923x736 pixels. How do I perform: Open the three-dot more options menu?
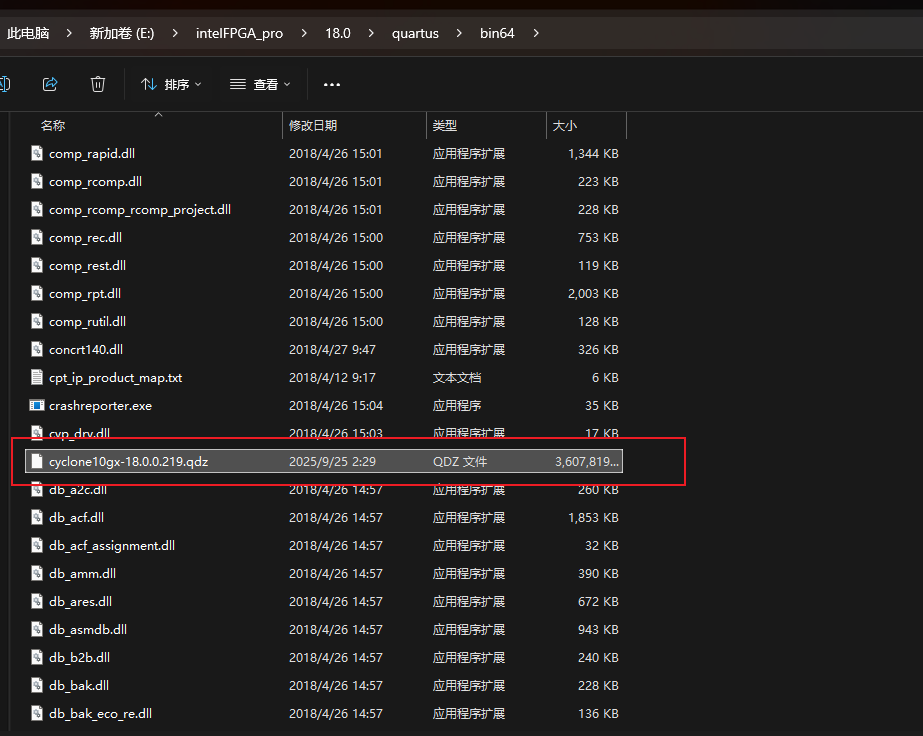pyautogui.click(x=332, y=85)
